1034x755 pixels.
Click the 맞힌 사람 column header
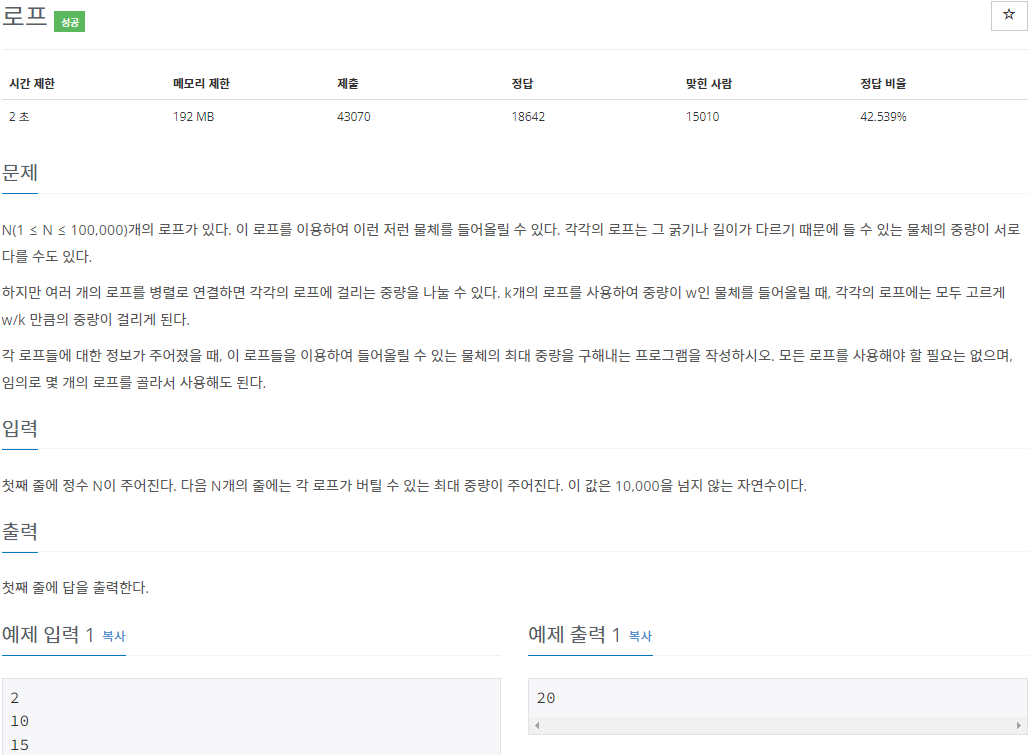pos(708,84)
